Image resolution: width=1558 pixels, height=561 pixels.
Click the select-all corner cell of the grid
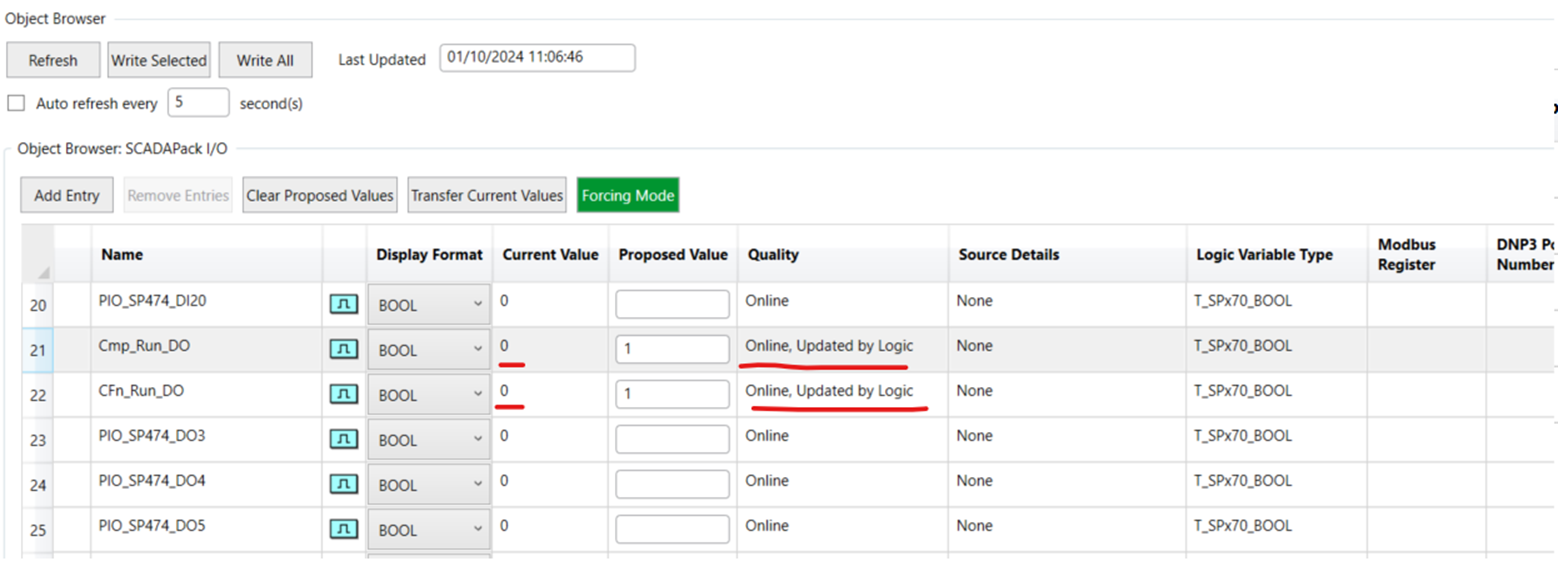[38, 254]
